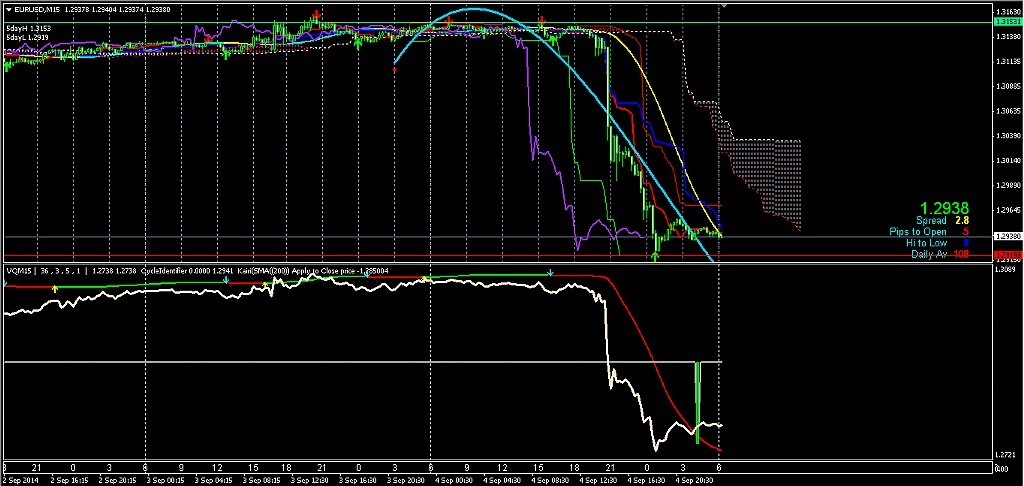Click the Pips to Open label
The image size is (1024, 486).
918,232
